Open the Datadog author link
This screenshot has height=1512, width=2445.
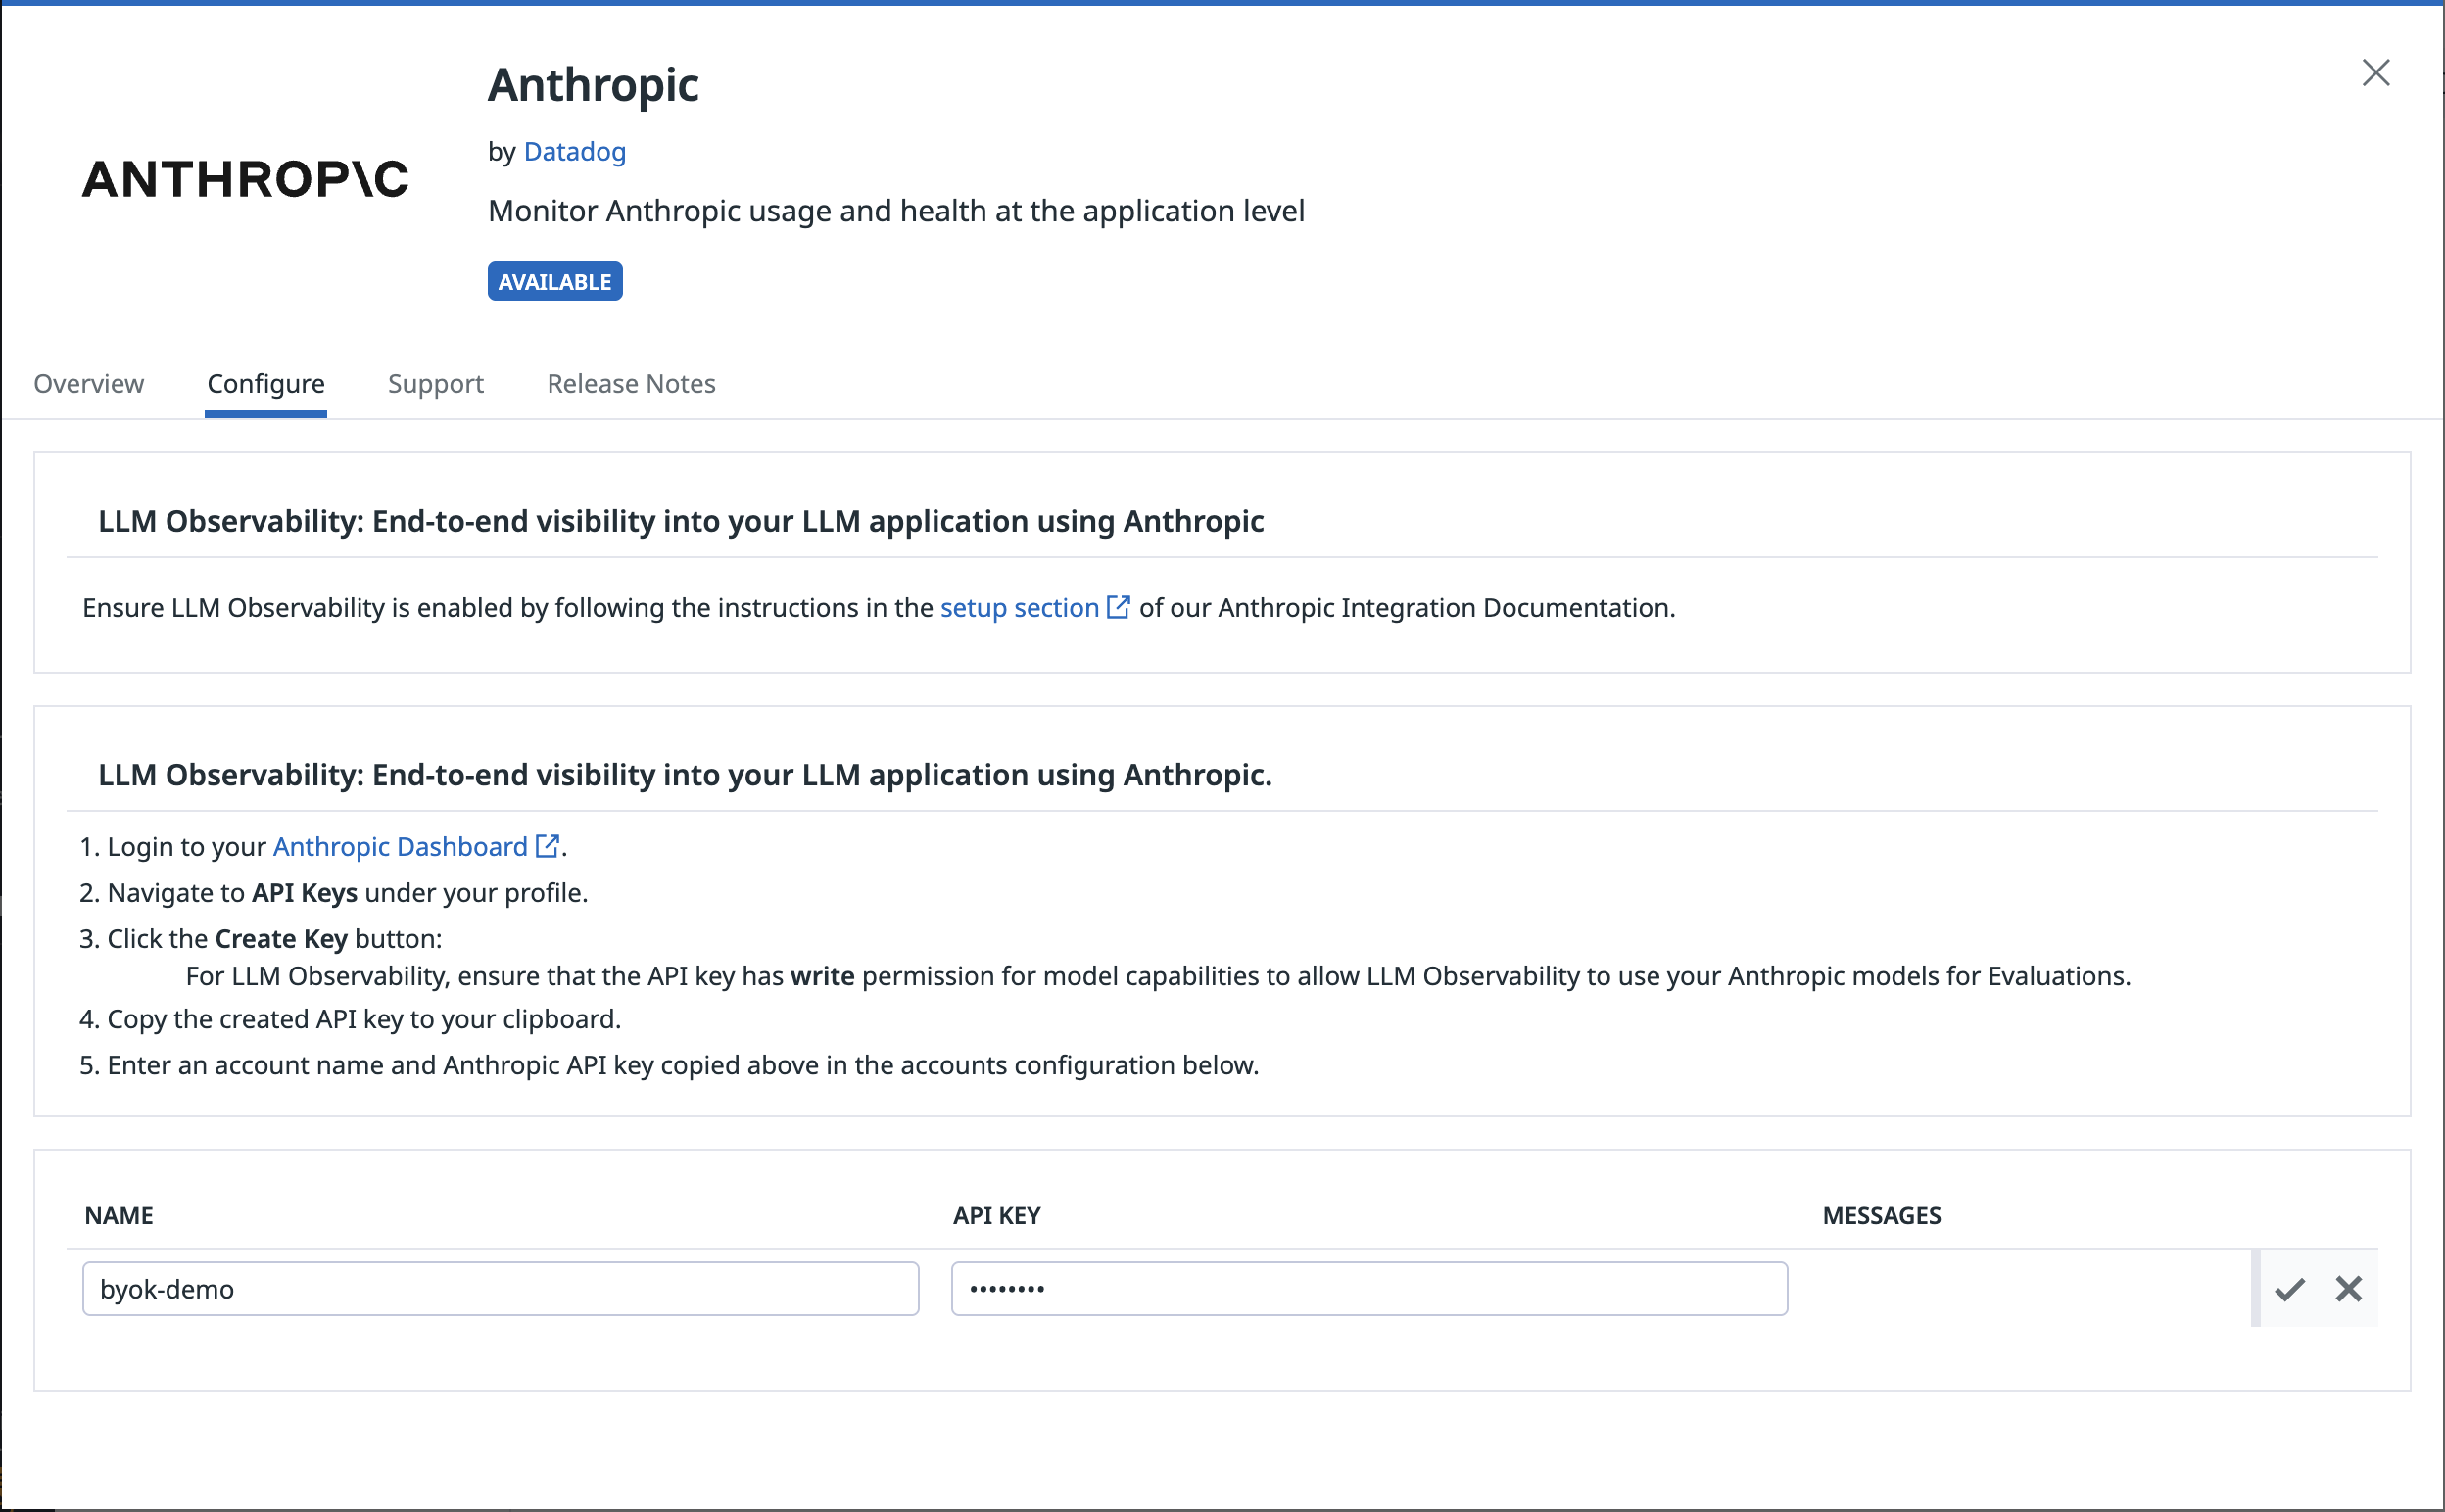click(575, 152)
